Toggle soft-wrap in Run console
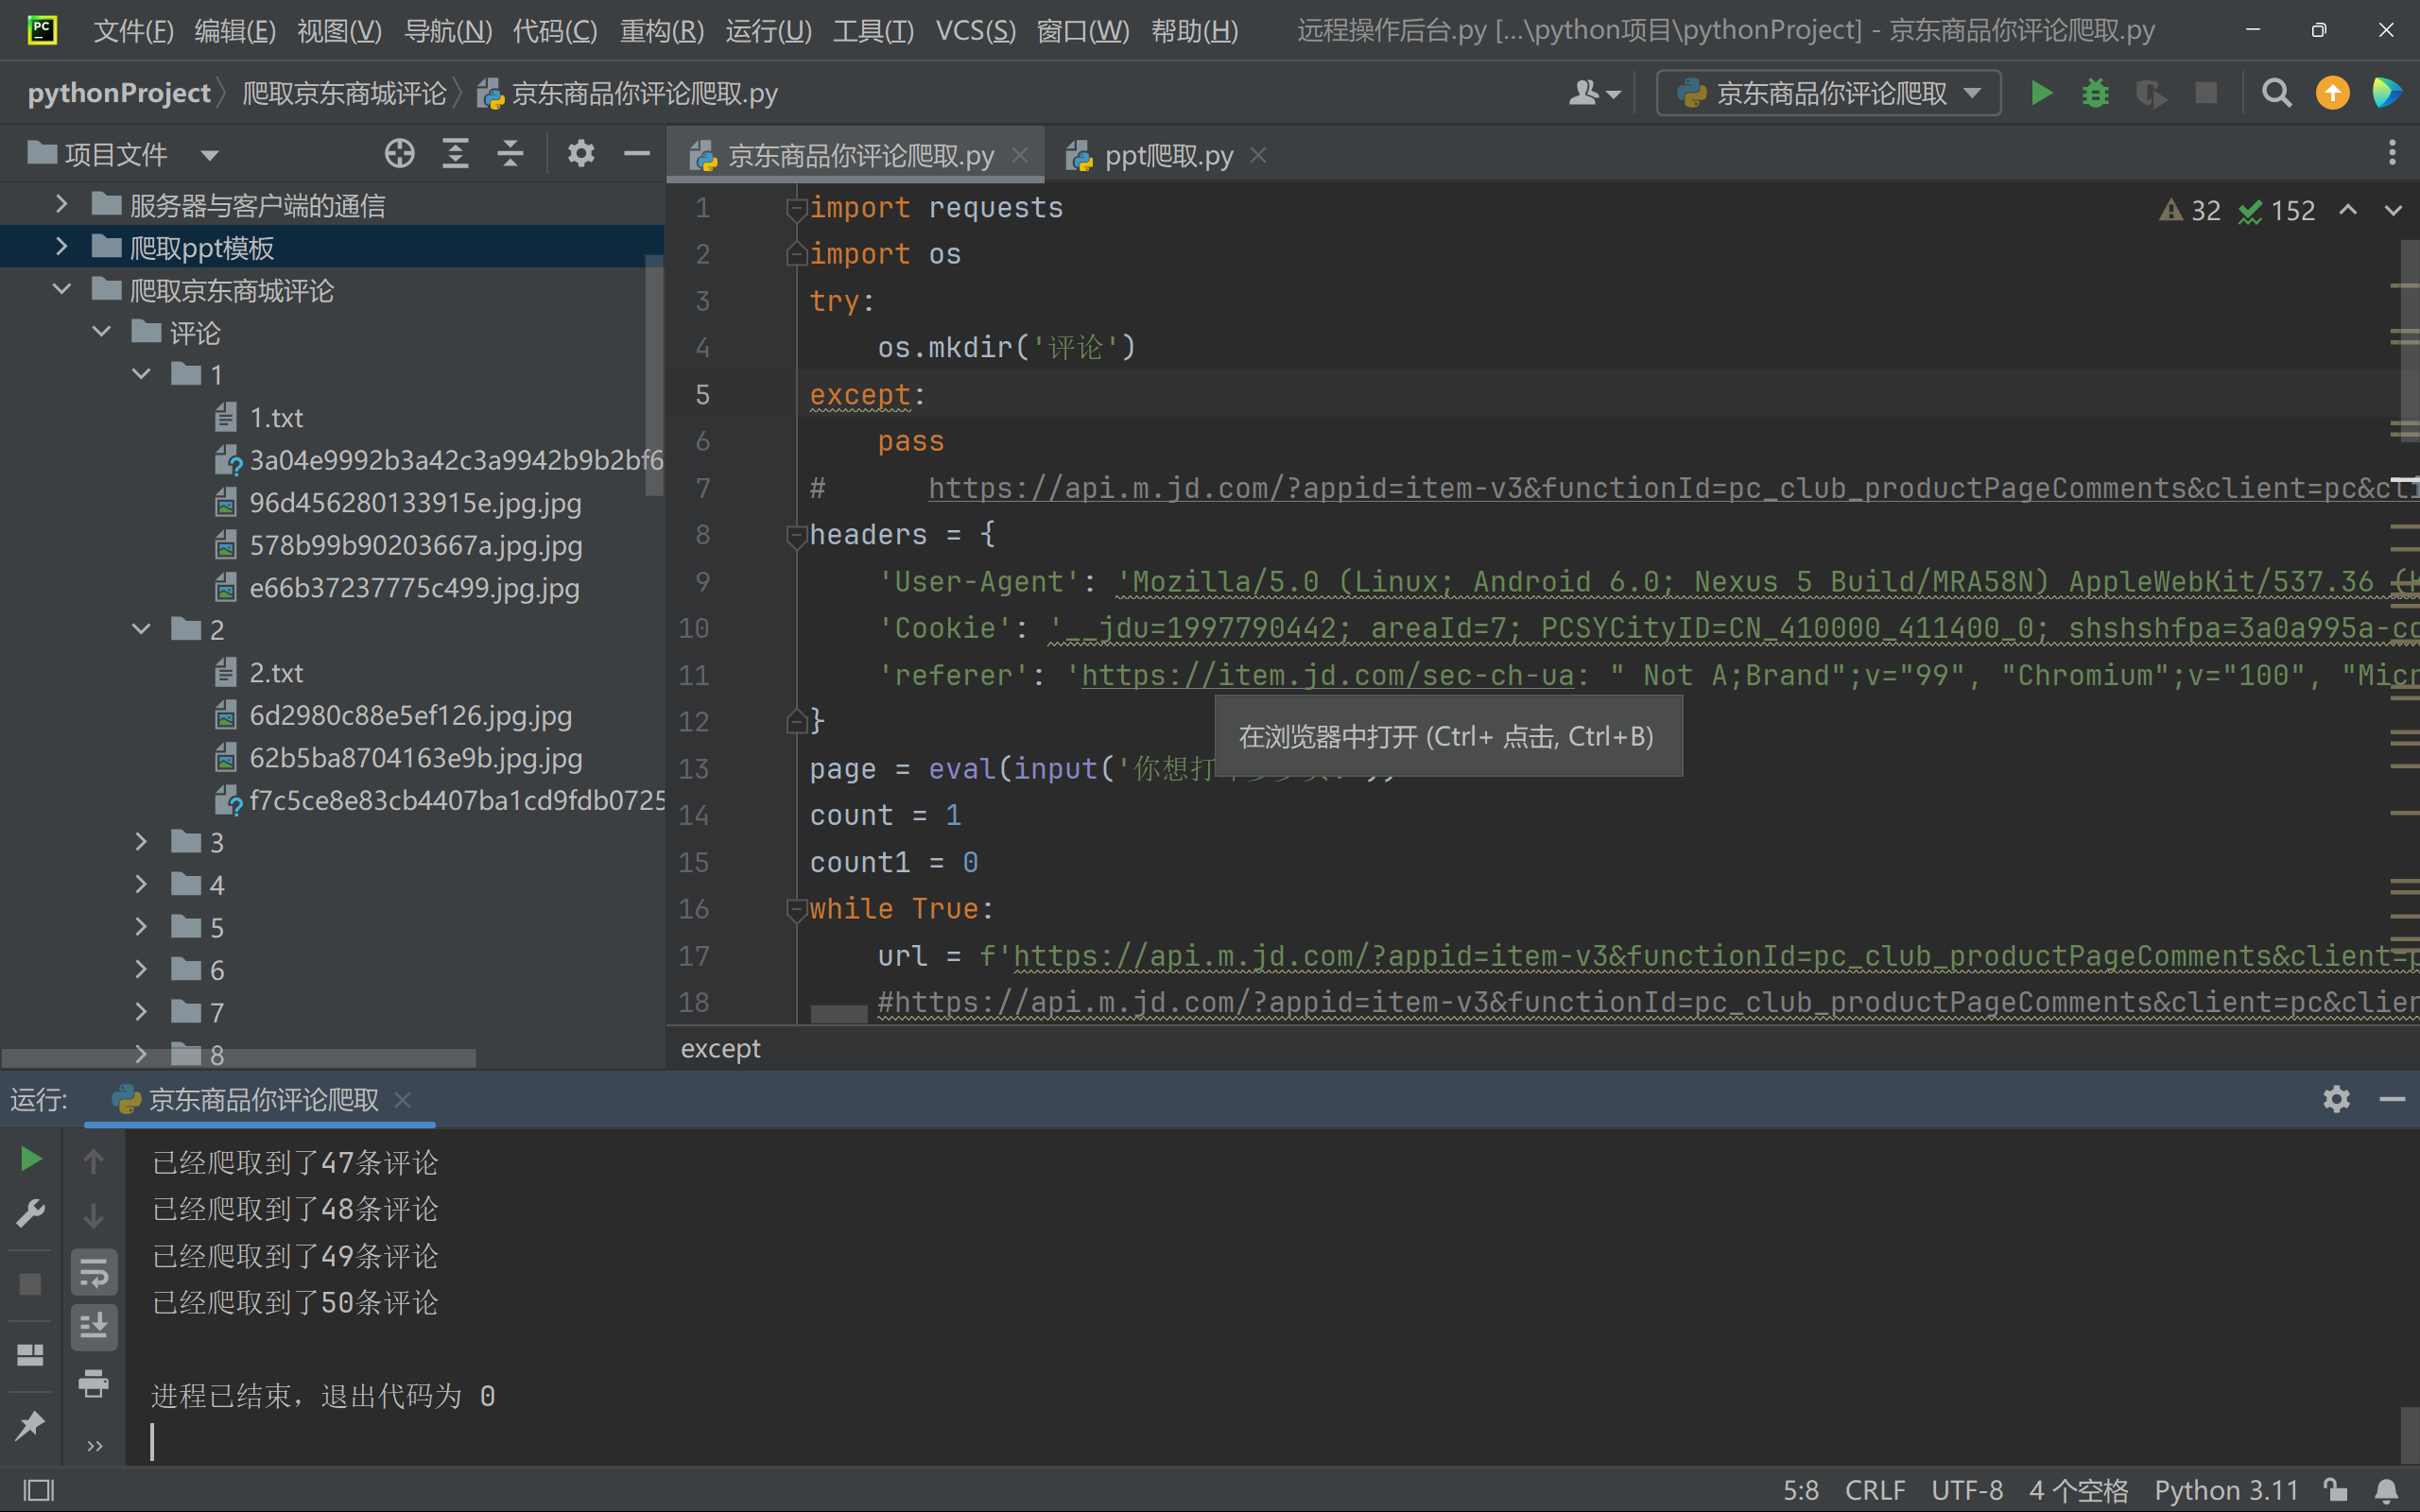Screen dimensions: 2420x1512 click(94, 1273)
